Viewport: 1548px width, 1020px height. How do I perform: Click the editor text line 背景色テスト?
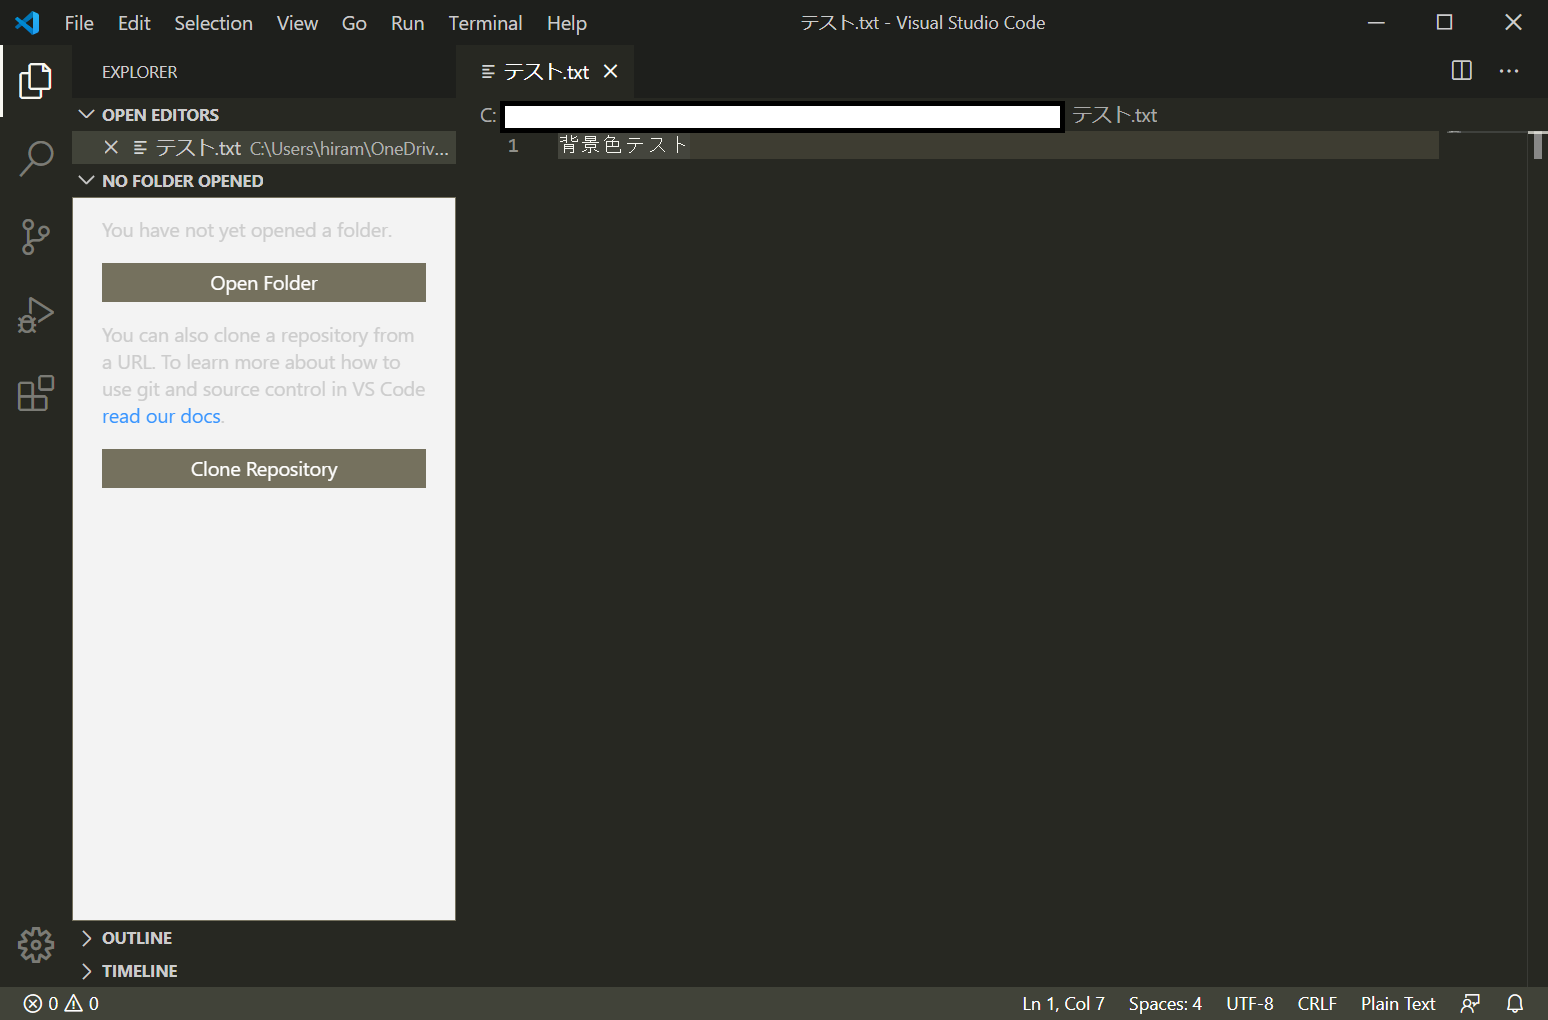[623, 145]
